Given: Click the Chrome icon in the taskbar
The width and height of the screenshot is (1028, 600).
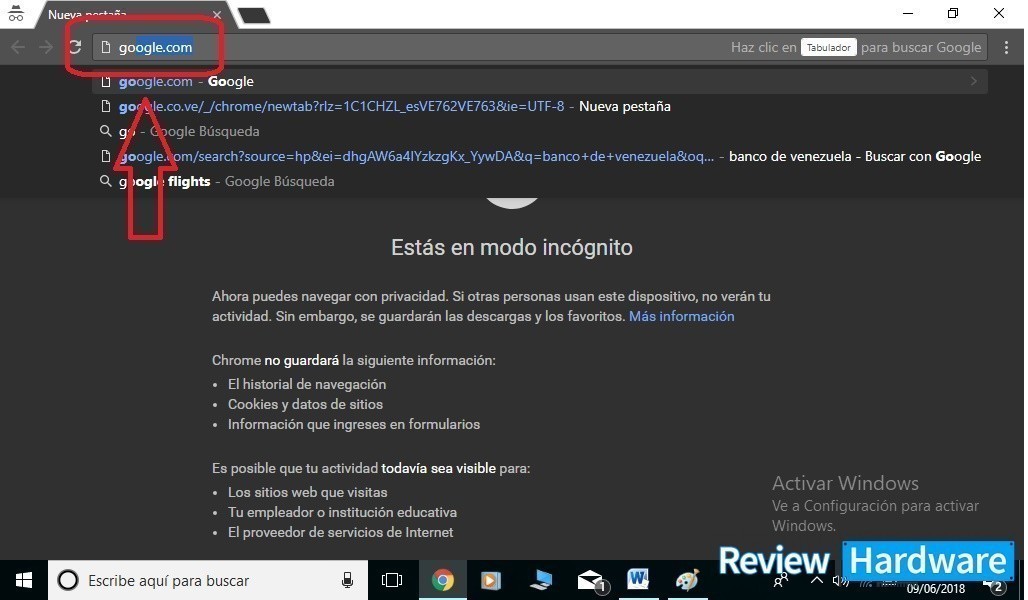Looking at the screenshot, I should pyautogui.click(x=443, y=580).
